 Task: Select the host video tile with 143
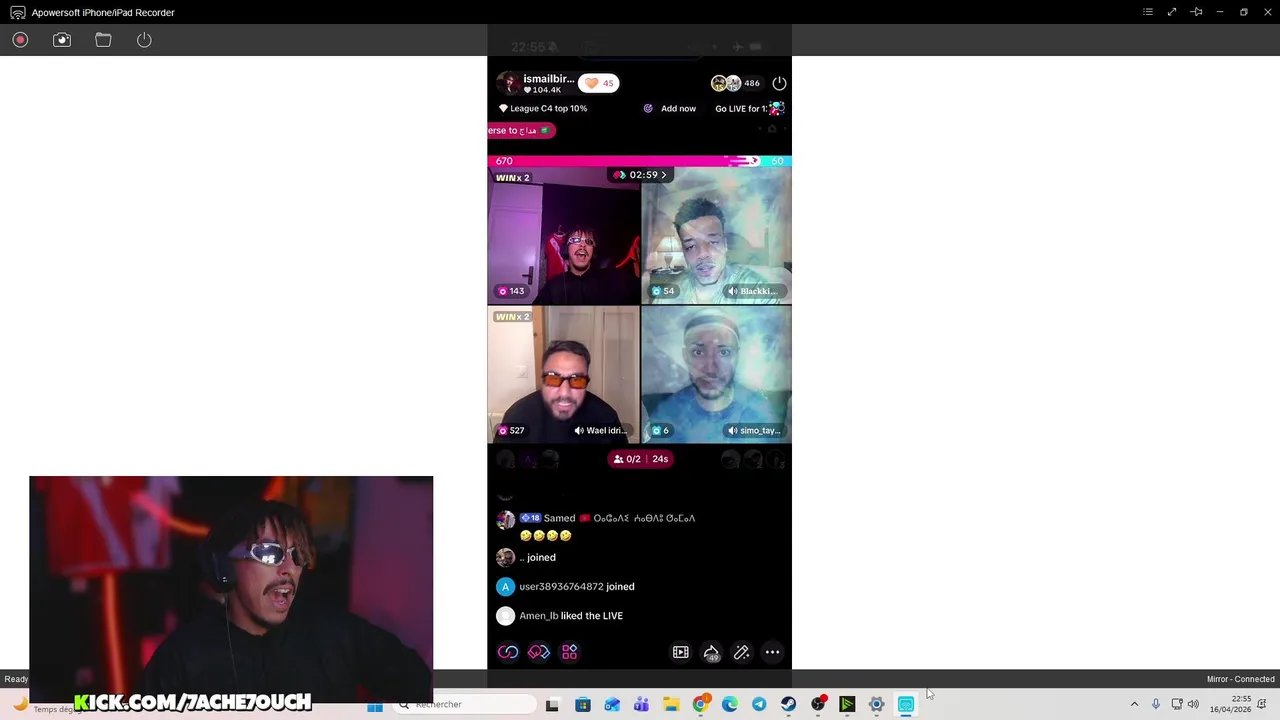coord(563,236)
